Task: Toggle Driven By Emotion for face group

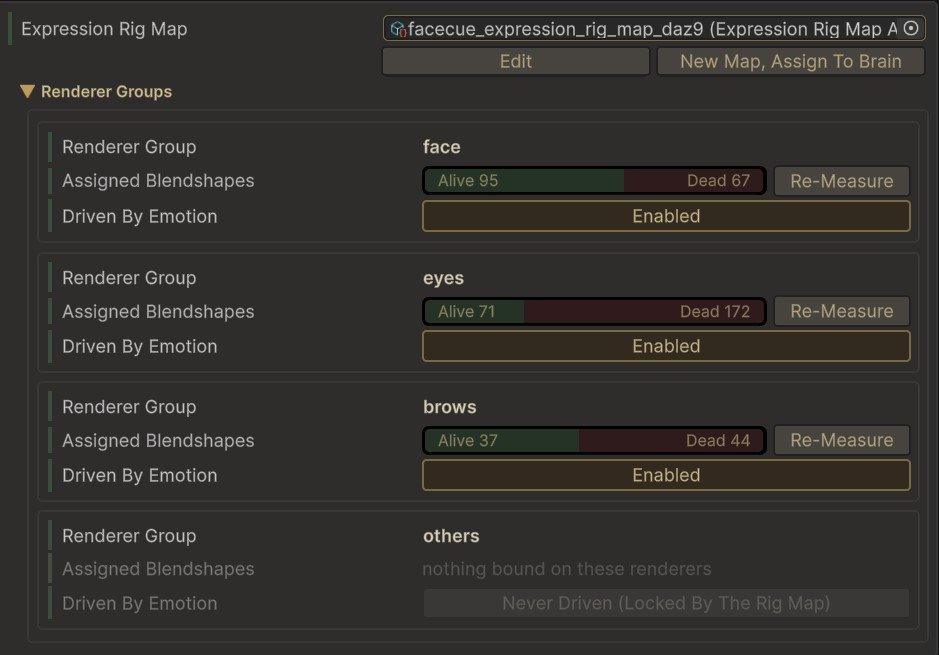Action: tap(666, 216)
